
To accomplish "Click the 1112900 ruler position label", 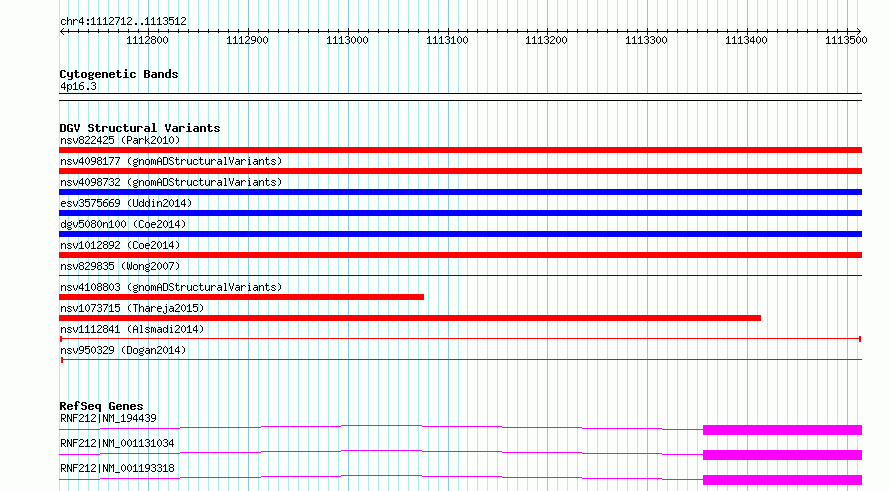I will (x=247, y=40).
